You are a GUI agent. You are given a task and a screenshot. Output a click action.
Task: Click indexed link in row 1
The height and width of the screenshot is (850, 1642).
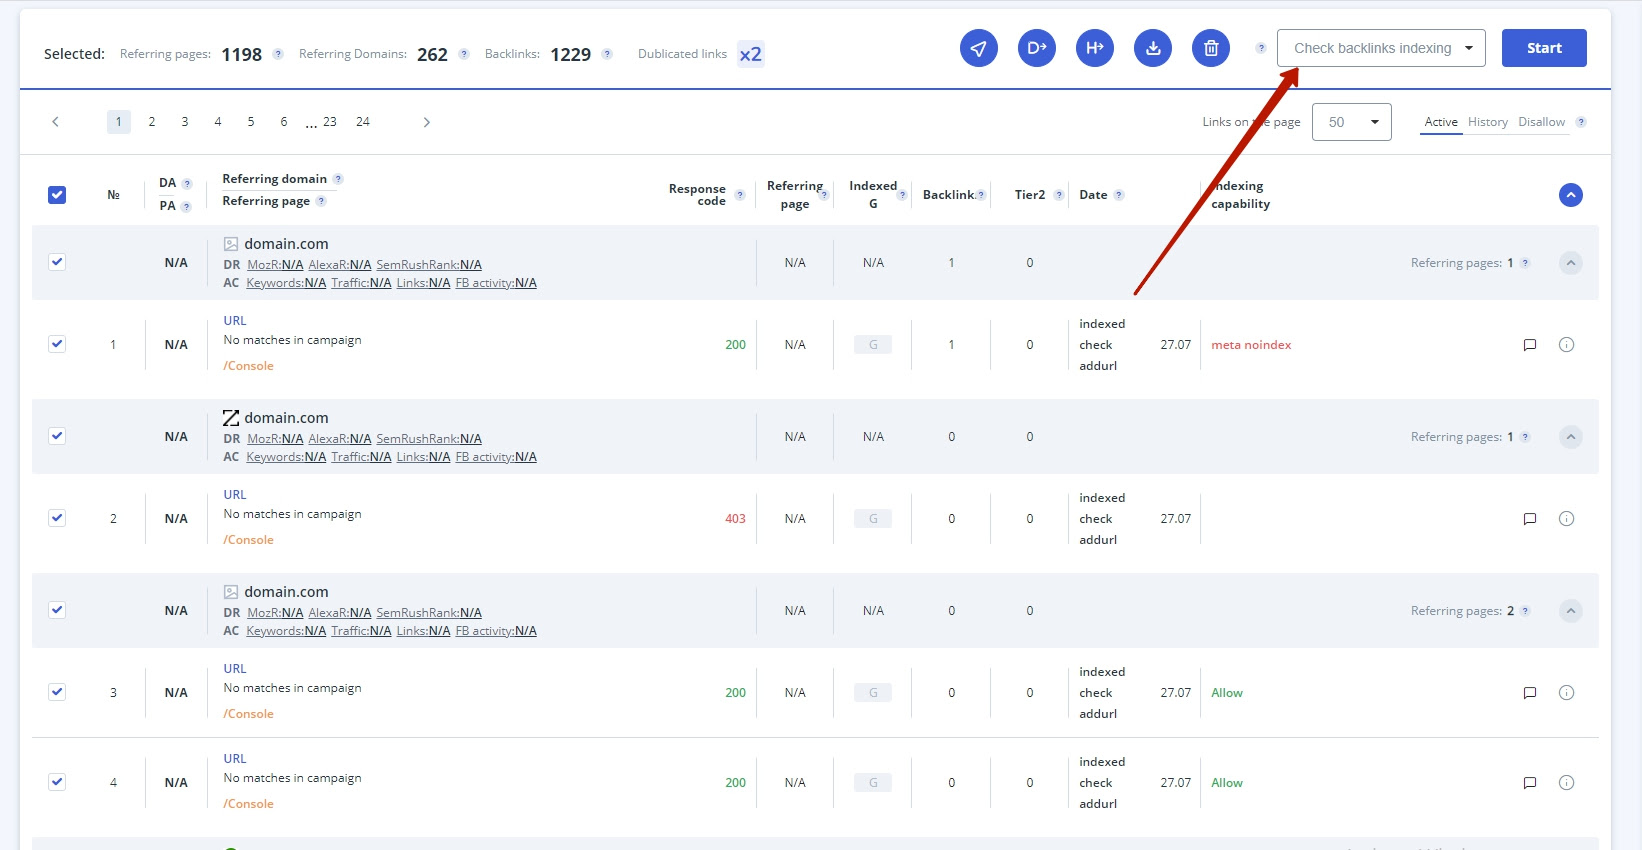point(1102,324)
